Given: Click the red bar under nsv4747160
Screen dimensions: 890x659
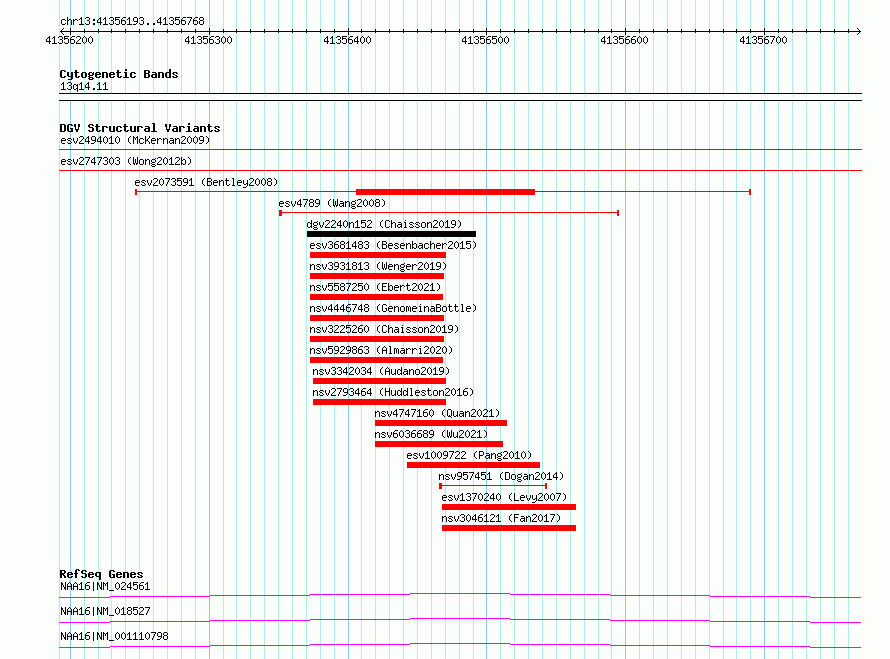Looking at the screenshot, I should pos(441,423).
